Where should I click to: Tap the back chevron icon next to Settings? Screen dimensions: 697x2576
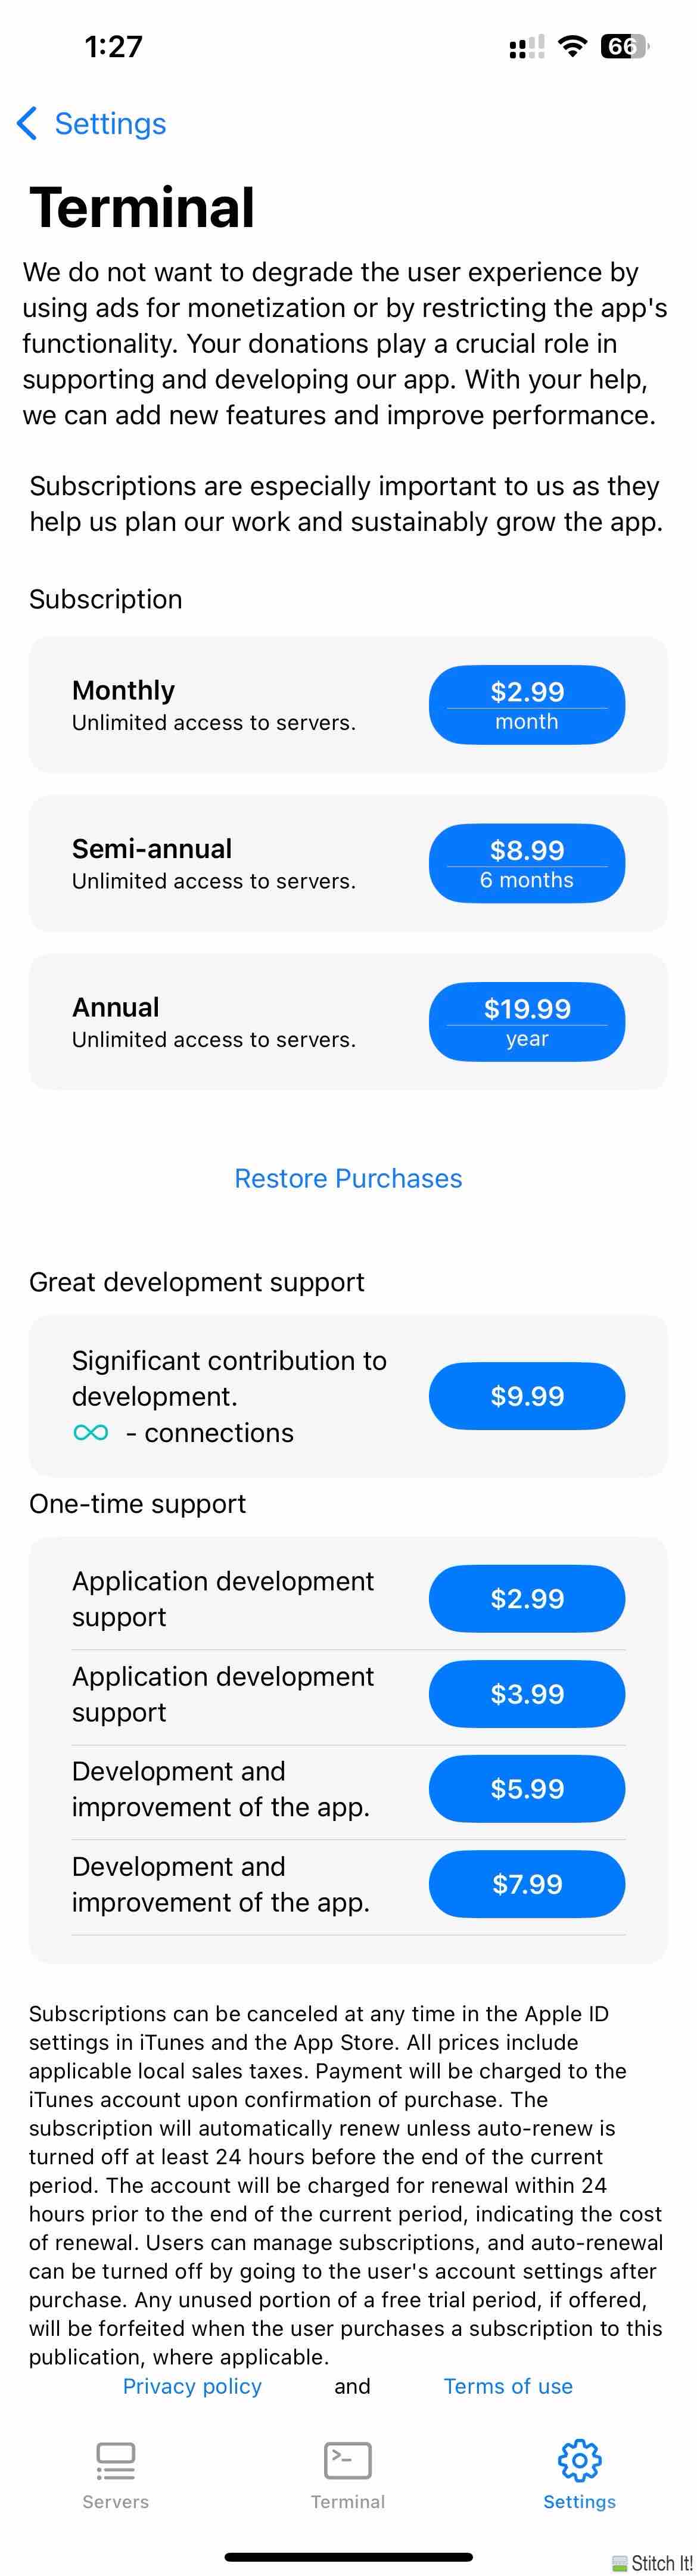27,123
